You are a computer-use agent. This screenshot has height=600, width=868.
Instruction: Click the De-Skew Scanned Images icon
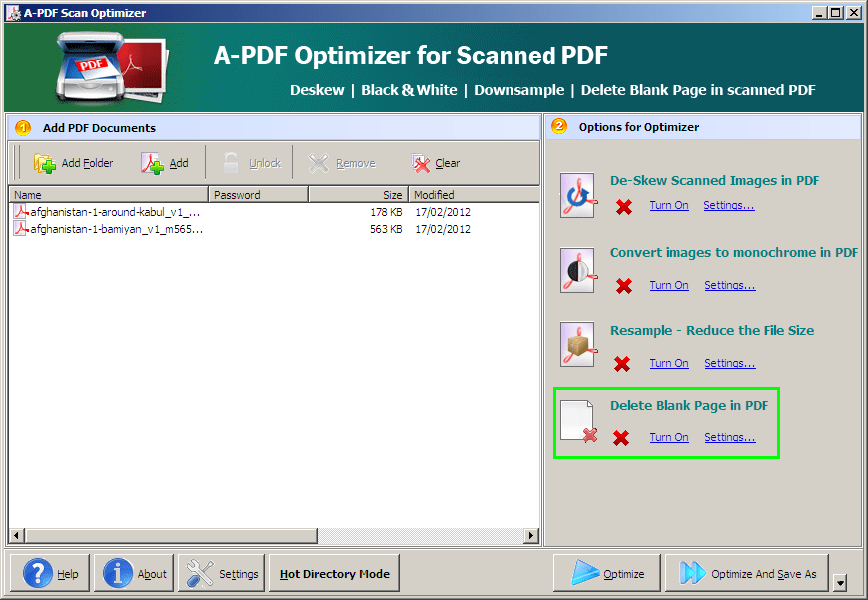(x=578, y=195)
